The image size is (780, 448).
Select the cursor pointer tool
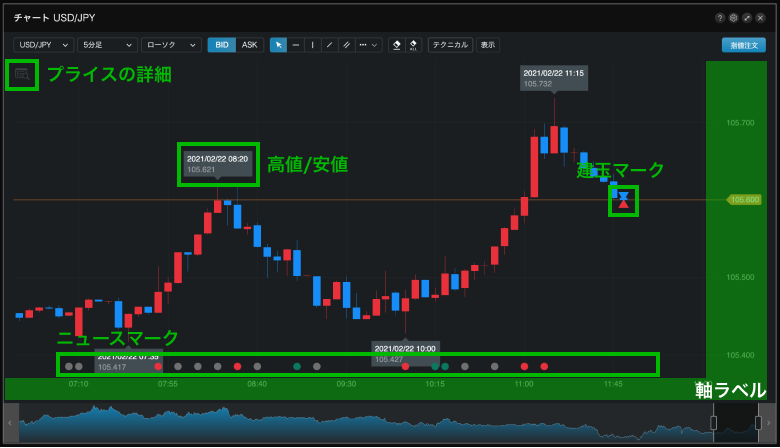[x=279, y=45]
